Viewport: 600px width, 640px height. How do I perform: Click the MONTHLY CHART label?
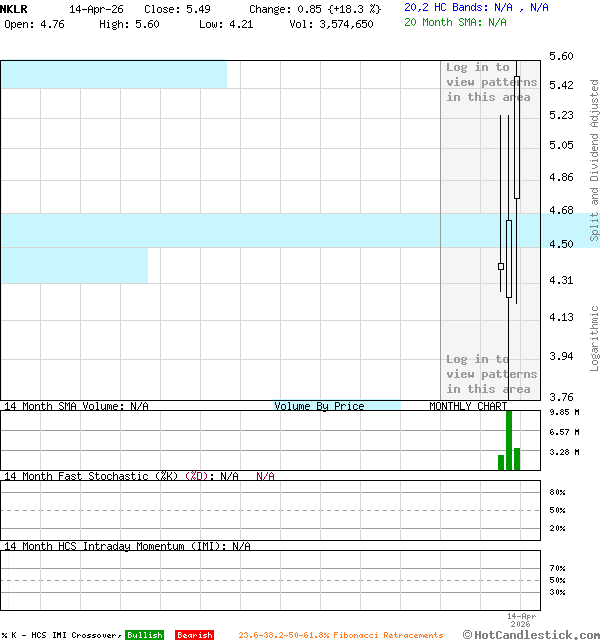pos(468,406)
